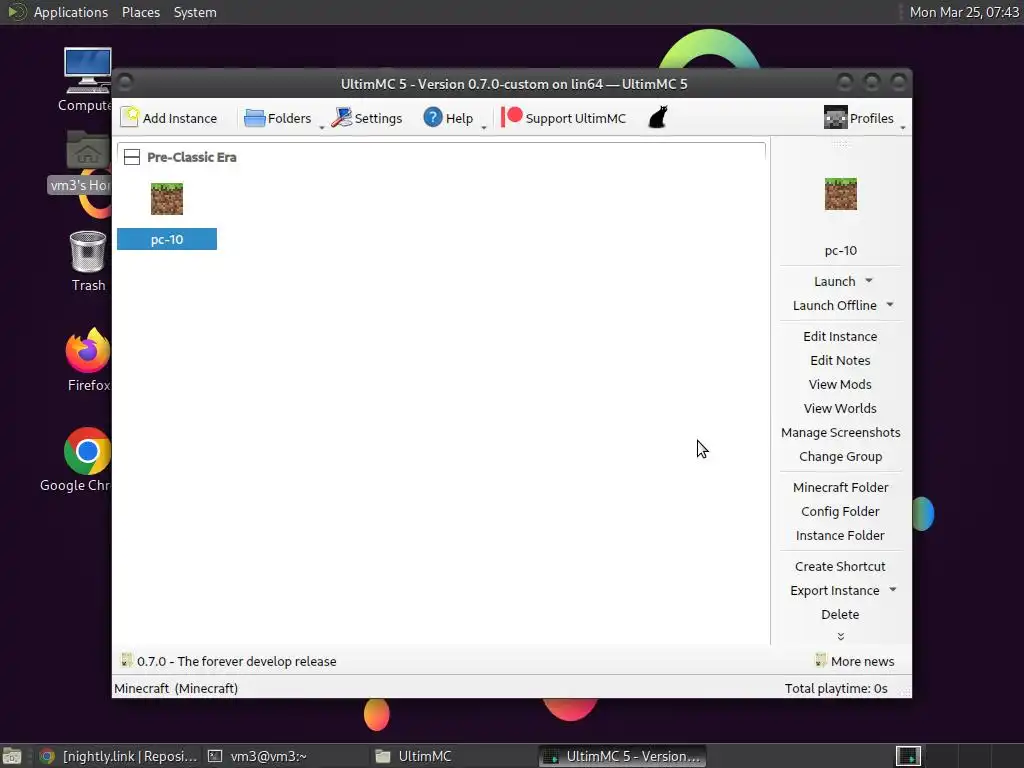Collapse the Pre-Classic Era group
1024x768 pixels.
point(132,157)
